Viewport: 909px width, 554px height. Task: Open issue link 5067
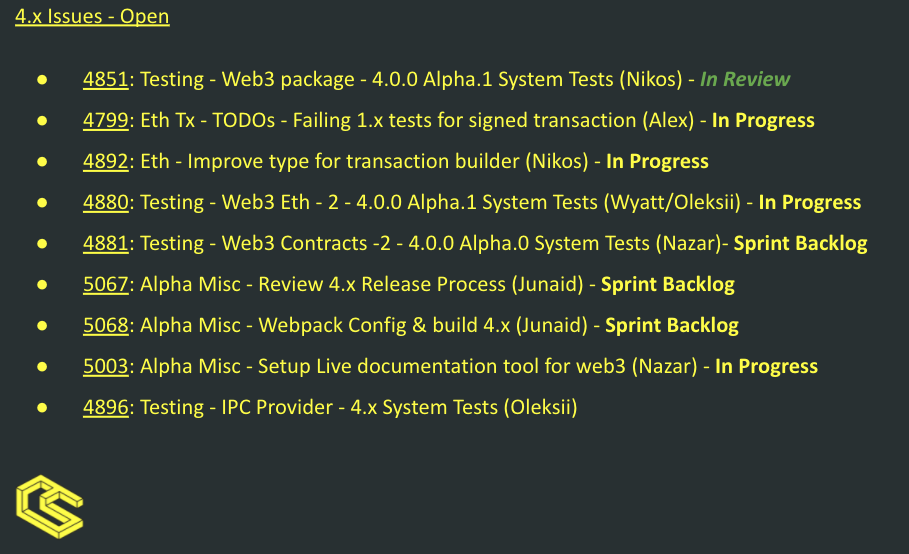[106, 285]
